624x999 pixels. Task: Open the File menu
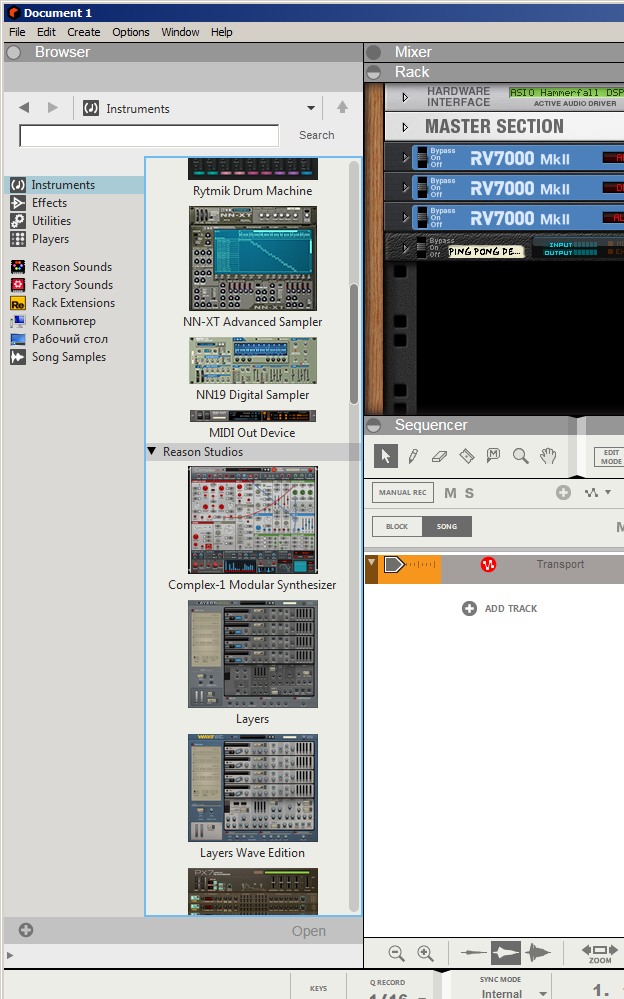pos(17,32)
